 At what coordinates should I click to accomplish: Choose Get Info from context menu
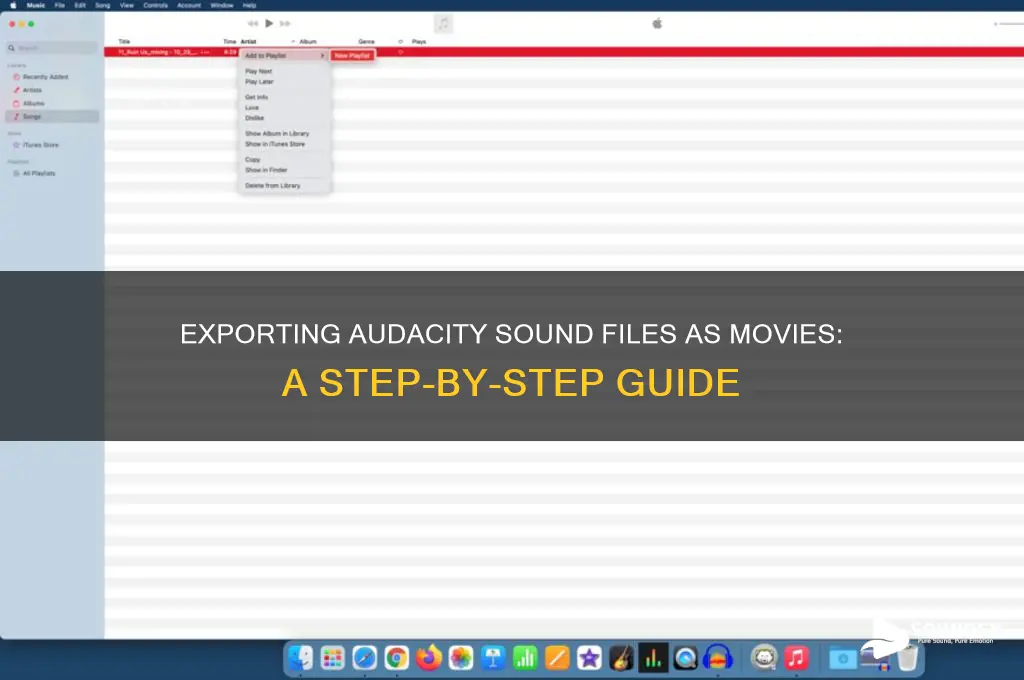point(257,97)
